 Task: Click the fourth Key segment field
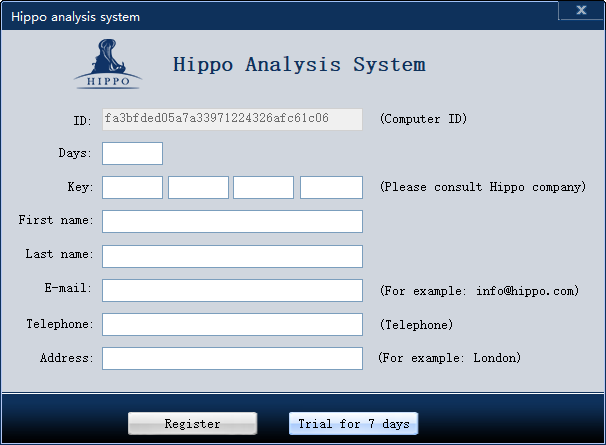pyautogui.click(x=331, y=187)
